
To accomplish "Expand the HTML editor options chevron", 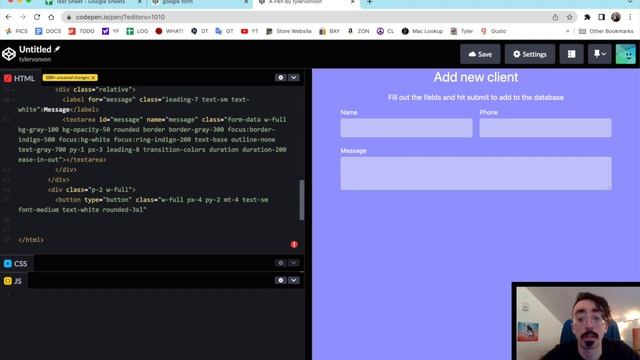I will pyautogui.click(x=293, y=78).
